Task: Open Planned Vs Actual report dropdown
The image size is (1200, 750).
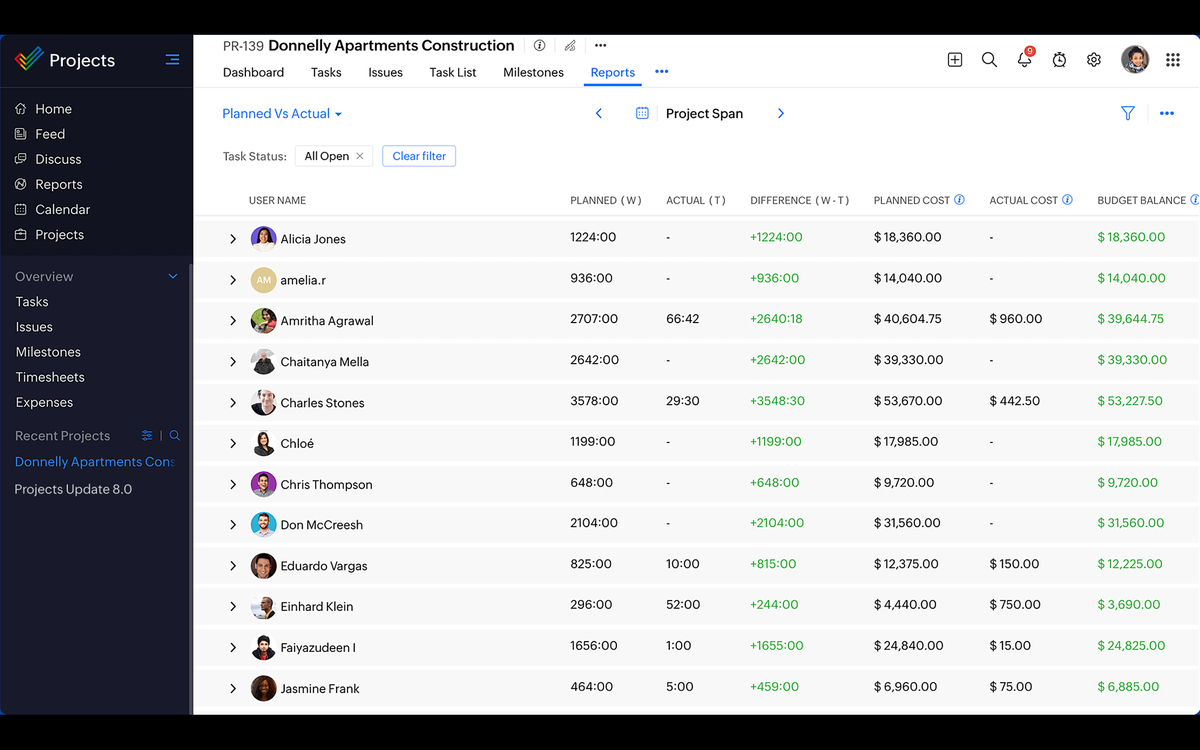Action: coord(282,114)
